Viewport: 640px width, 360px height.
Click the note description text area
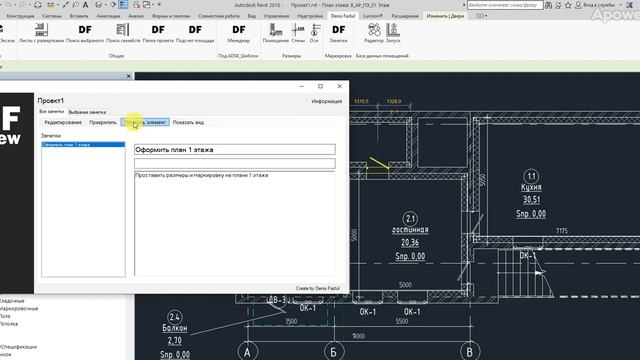(235, 224)
